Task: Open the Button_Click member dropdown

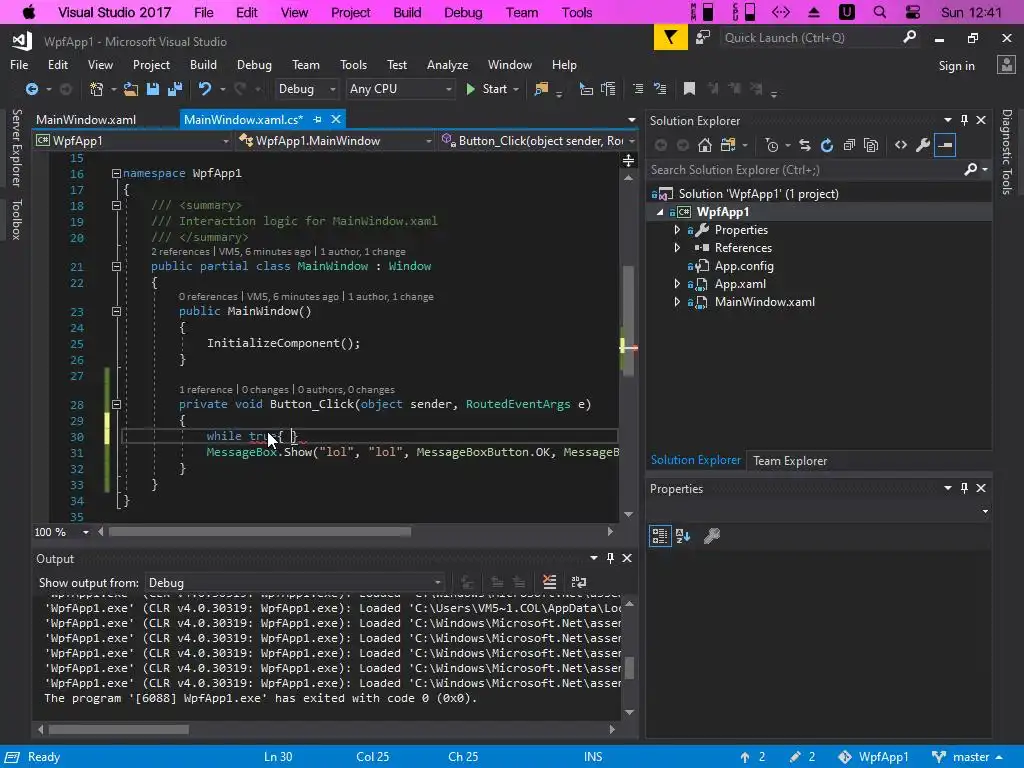Action: click(538, 140)
